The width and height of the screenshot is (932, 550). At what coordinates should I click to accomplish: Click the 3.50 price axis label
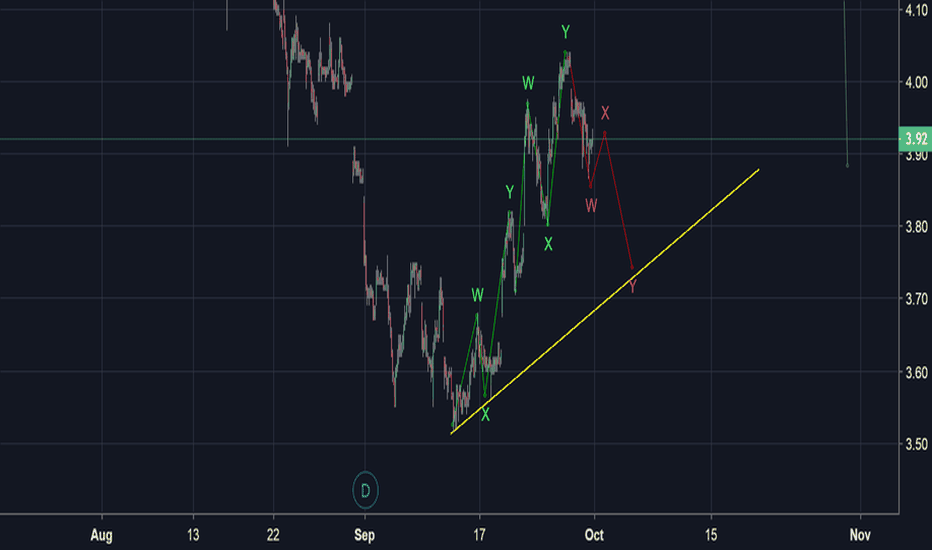[916, 444]
